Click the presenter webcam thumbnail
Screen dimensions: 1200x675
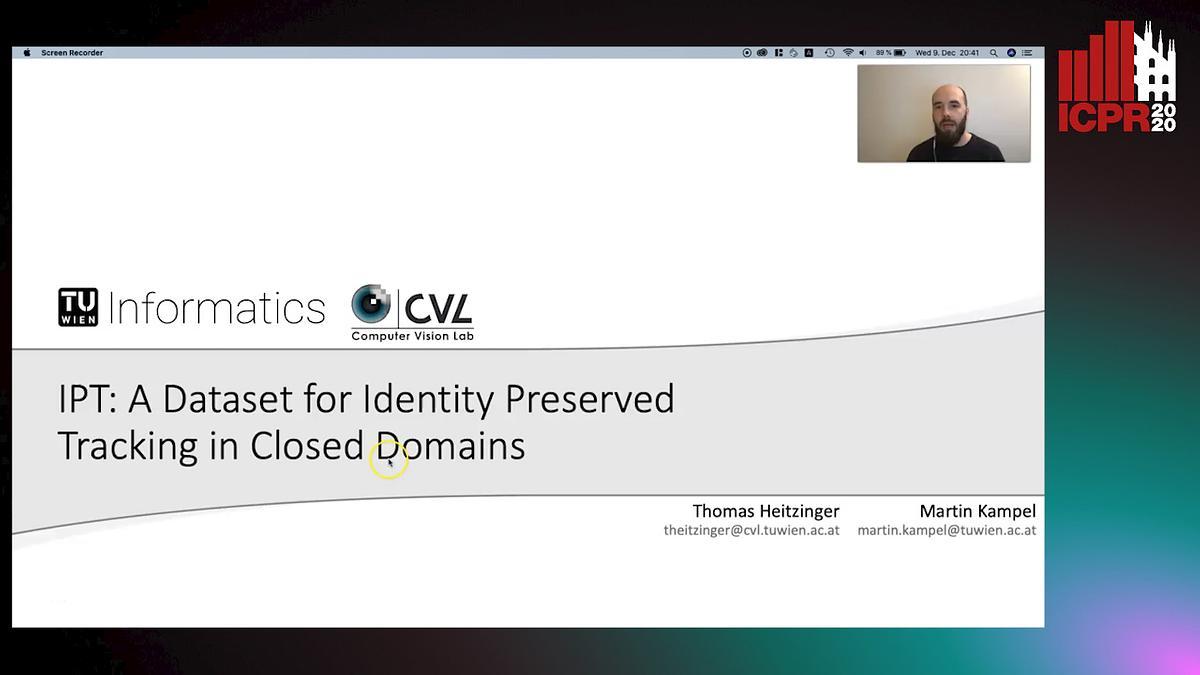(x=943, y=113)
